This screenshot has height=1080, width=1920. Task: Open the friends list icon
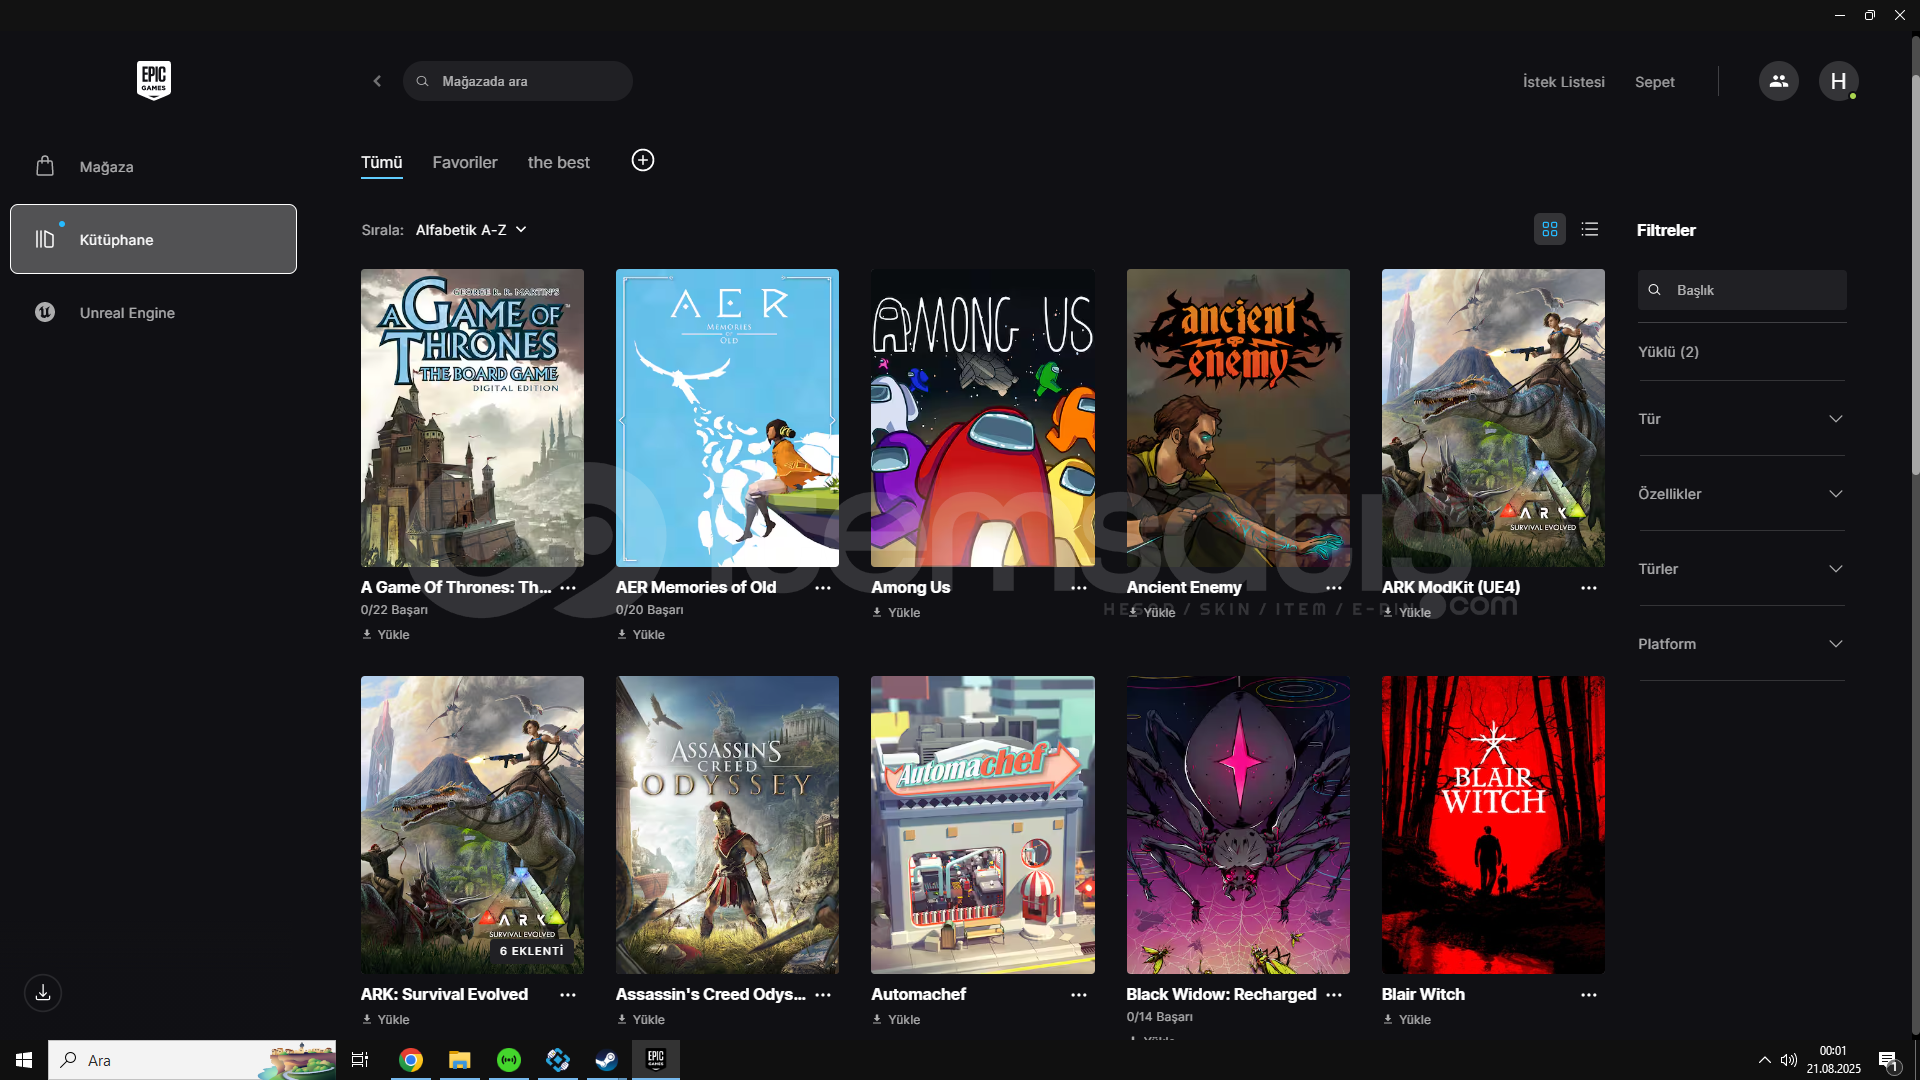1778,81
